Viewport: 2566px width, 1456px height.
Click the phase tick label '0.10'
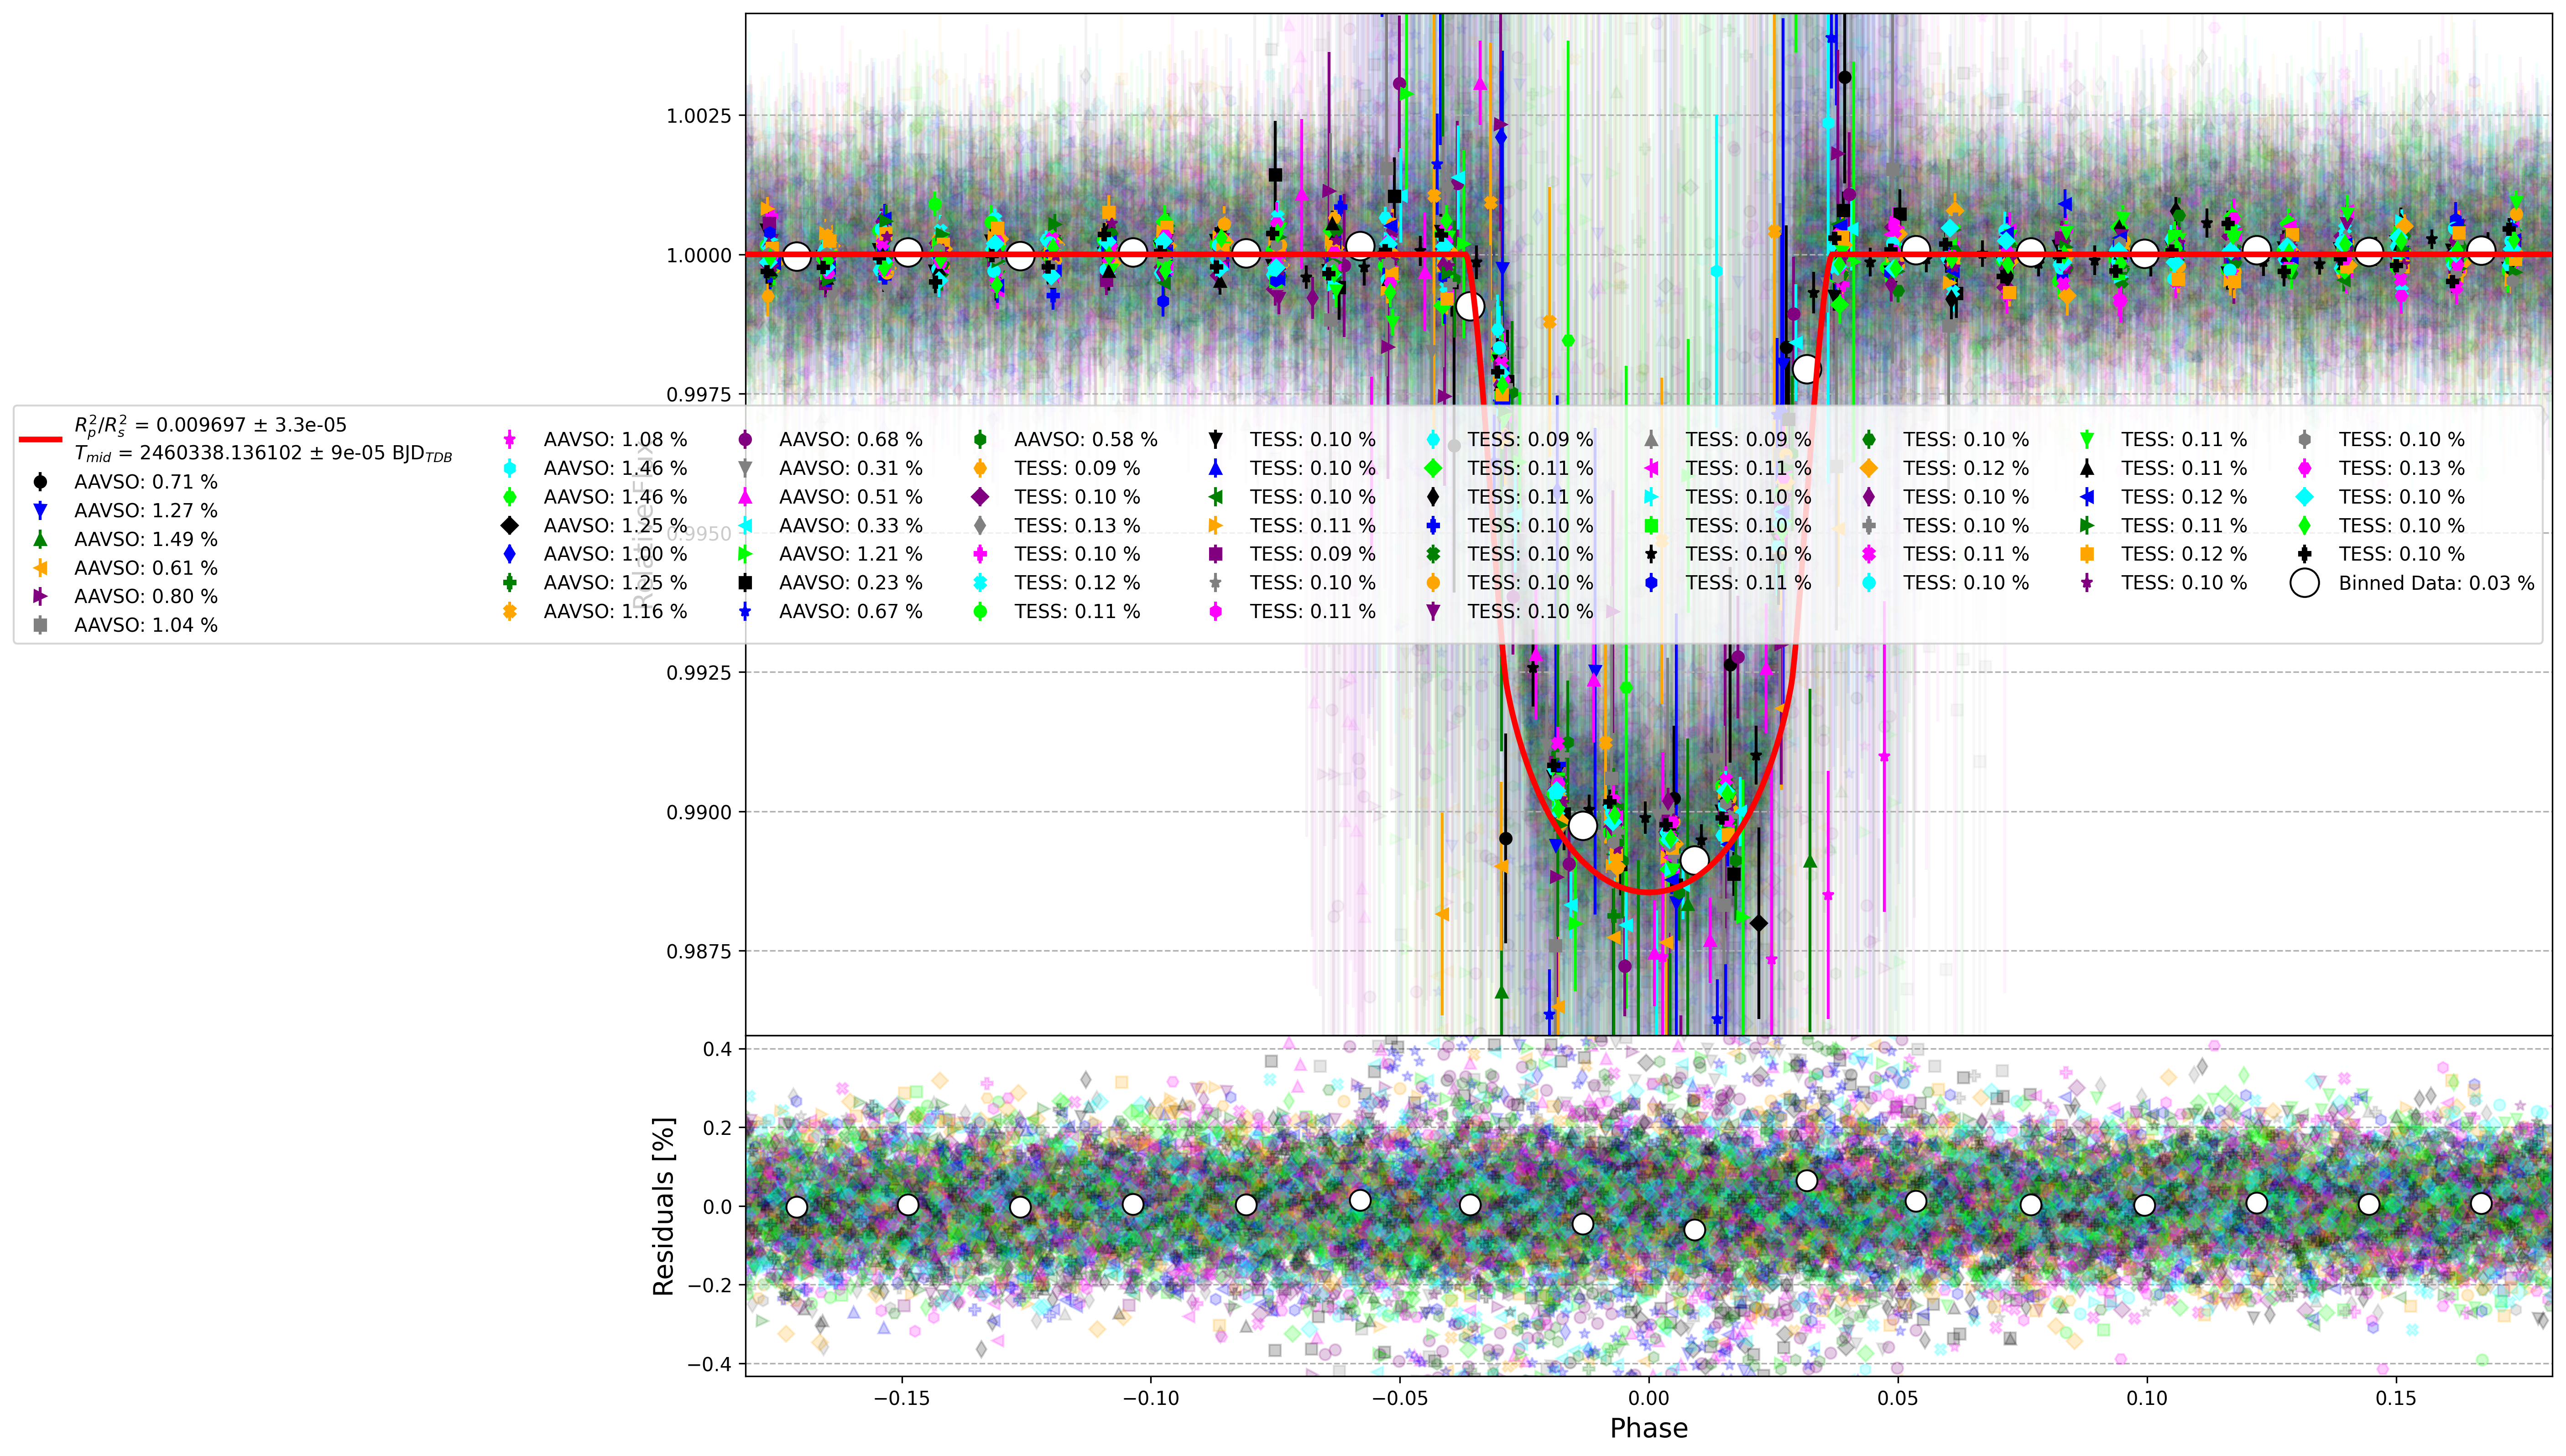[2147, 1398]
